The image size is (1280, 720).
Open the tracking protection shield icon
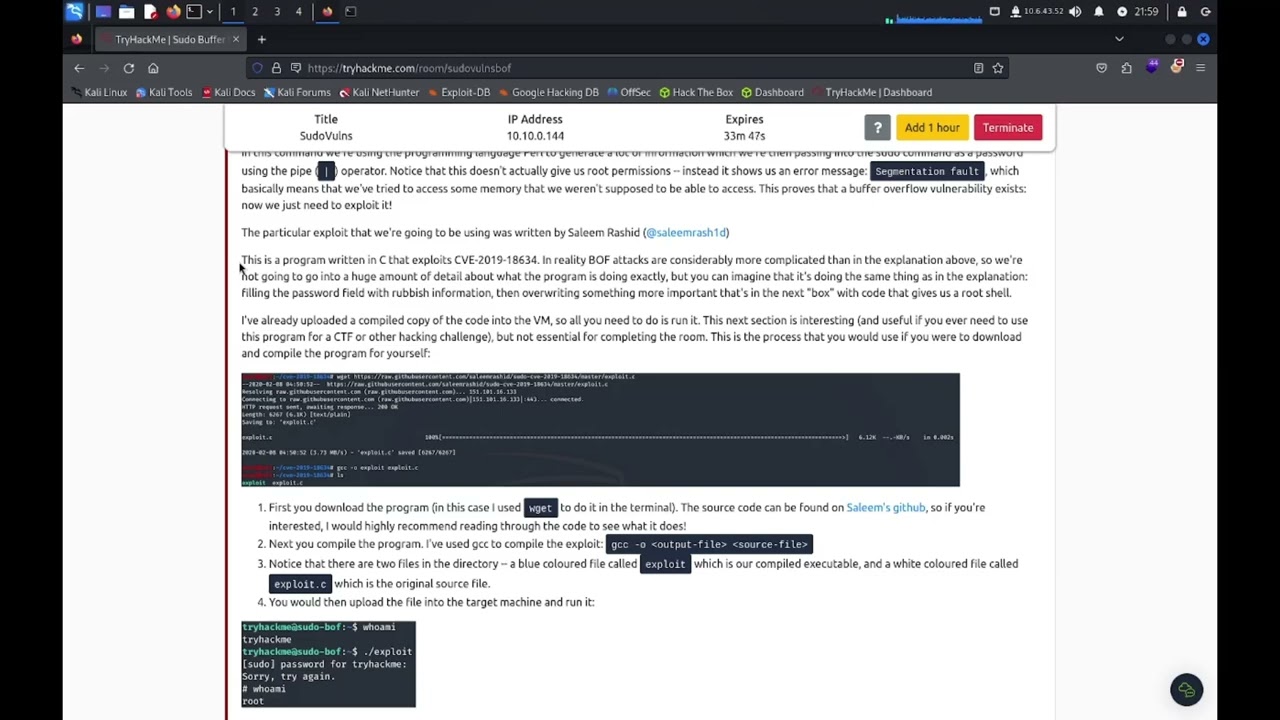[257, 68]
